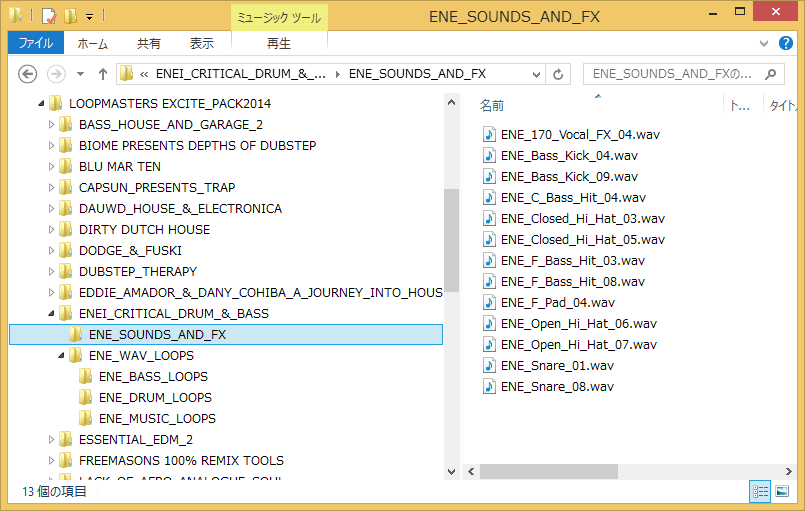Click ENE_Open_Hi_Hat_06.wav file icon
Image resolution: width=805 pixels, height=511 pixels.
(489, 324)
